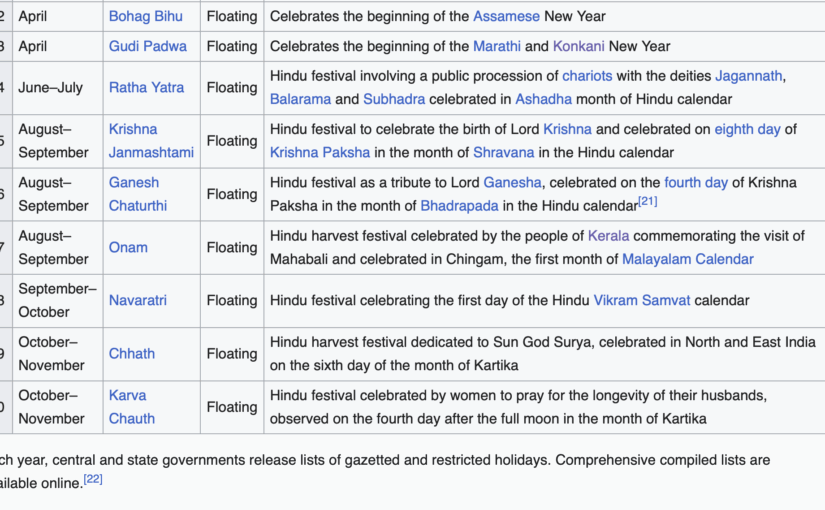This screenshot has height=510, width=825.
Task: Click the chariots link
Action: pos(587,76)
